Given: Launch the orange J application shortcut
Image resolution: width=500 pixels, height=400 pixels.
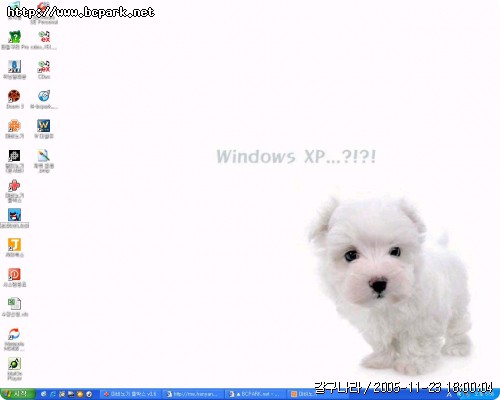Looking at the screenshot, I should pos(14,245).
